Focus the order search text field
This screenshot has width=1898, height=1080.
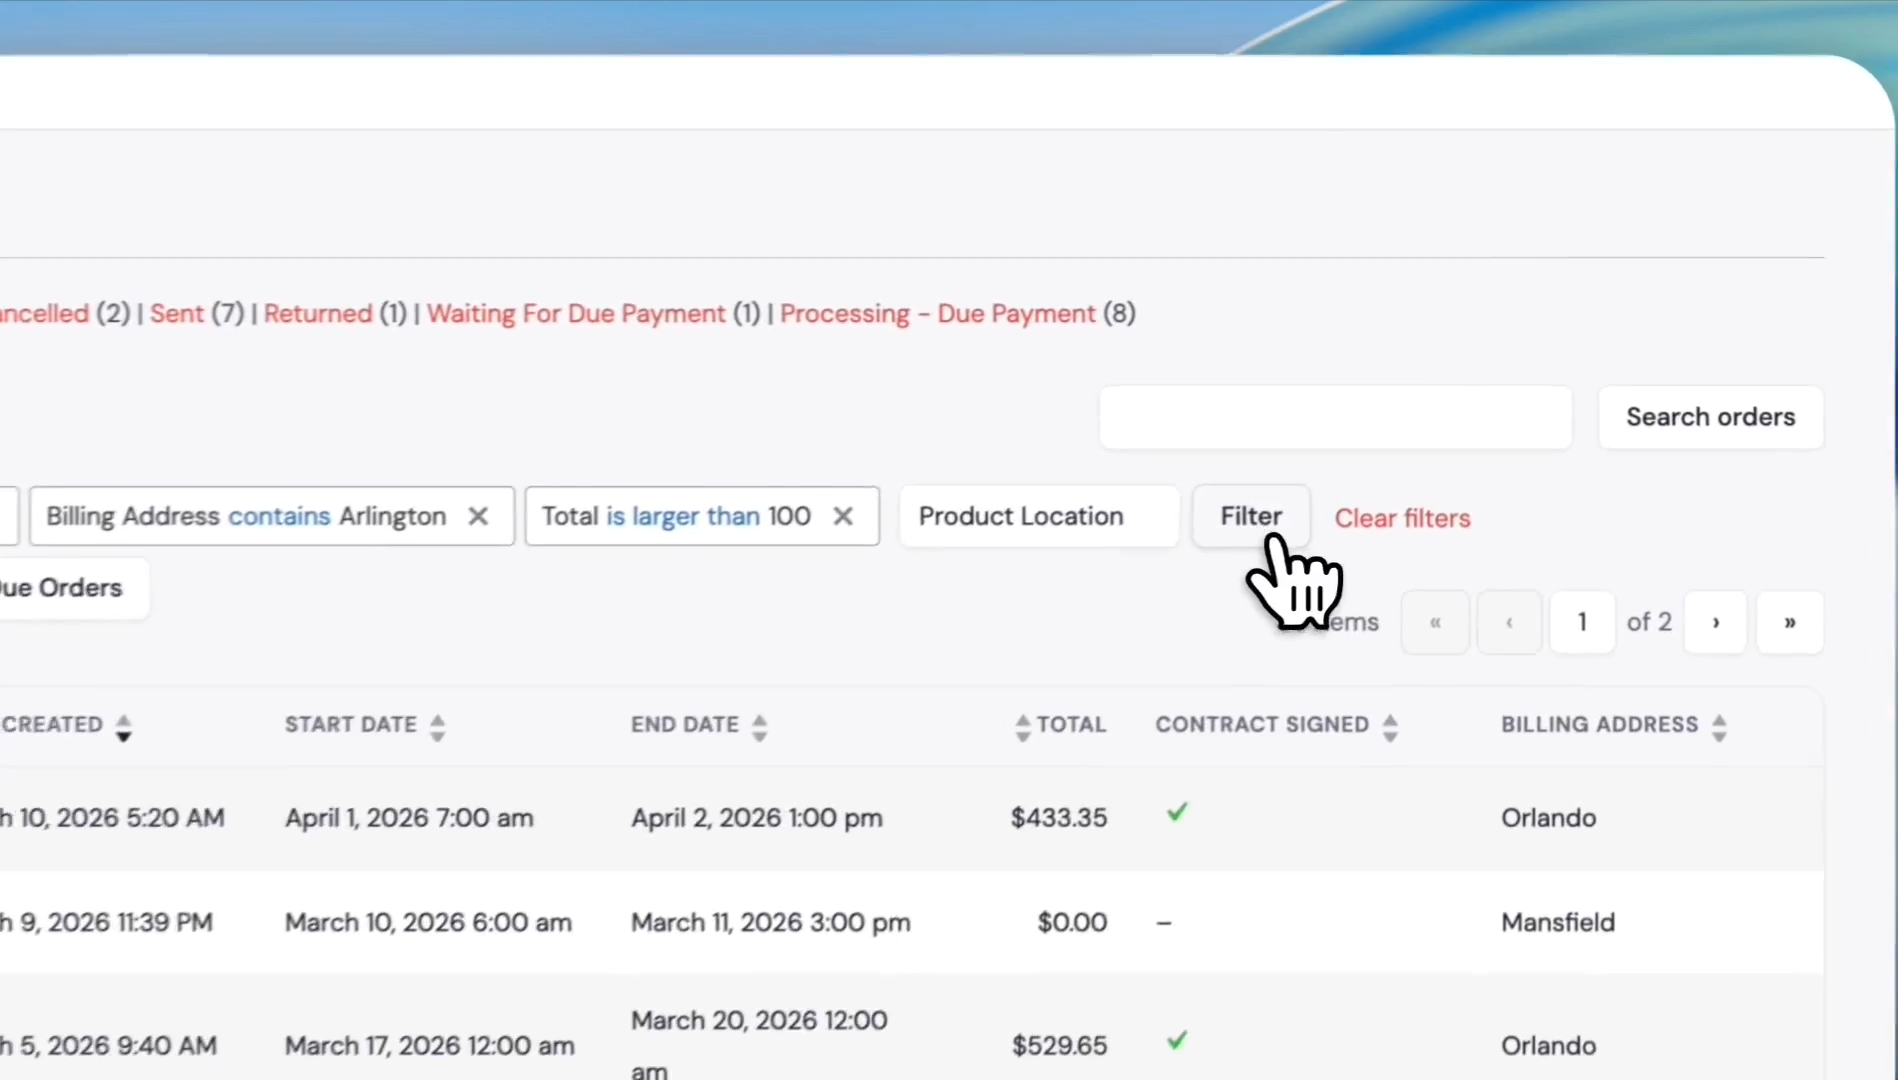click(x=1335, y=417)
